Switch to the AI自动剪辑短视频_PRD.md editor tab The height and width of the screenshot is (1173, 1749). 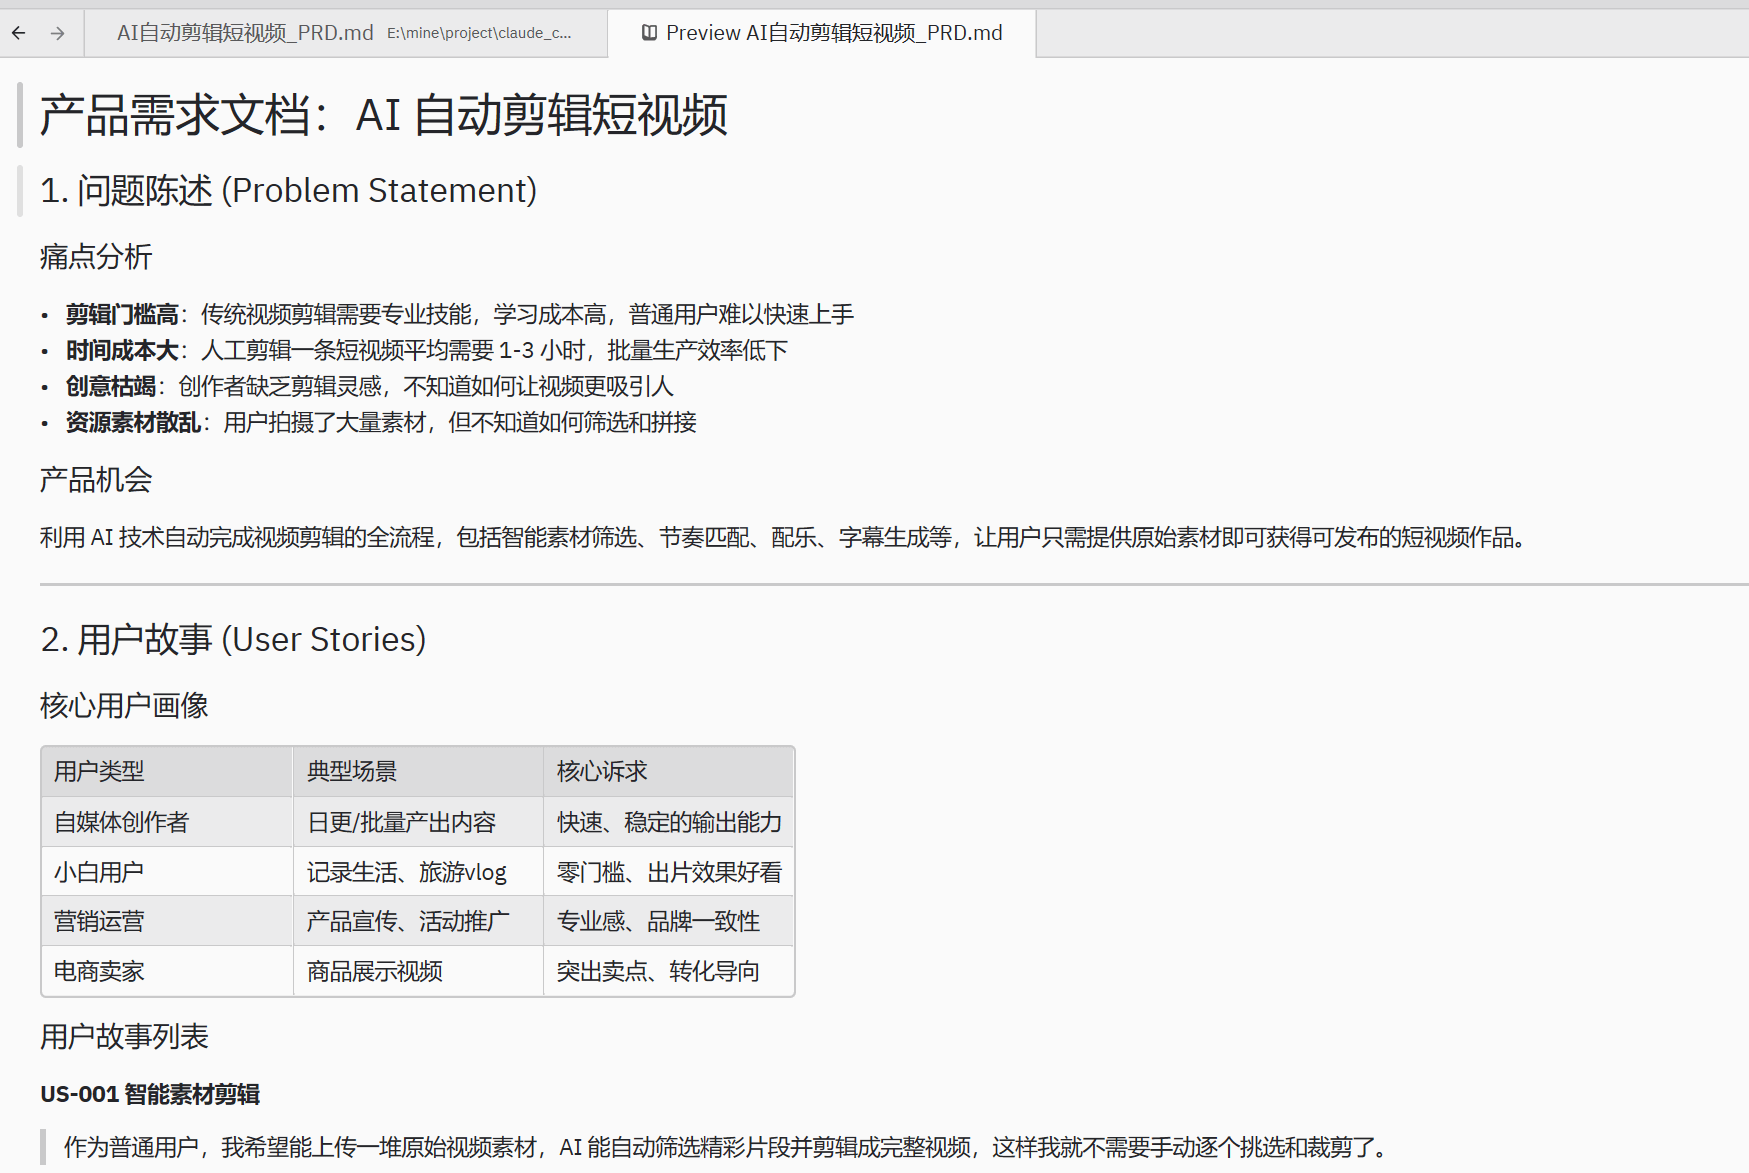pyautogui.click(x=245, y=33)
